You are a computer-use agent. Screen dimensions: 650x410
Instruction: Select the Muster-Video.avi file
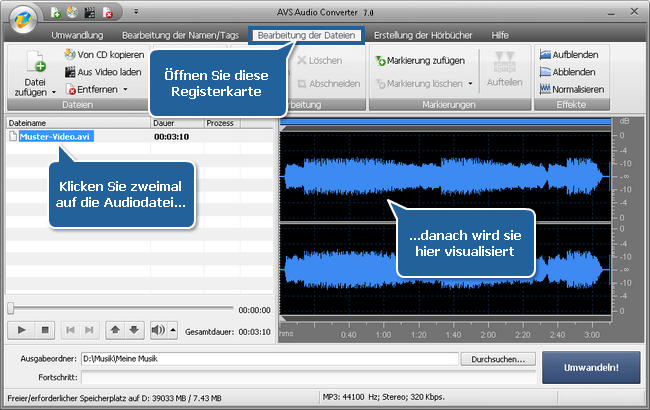54,136
